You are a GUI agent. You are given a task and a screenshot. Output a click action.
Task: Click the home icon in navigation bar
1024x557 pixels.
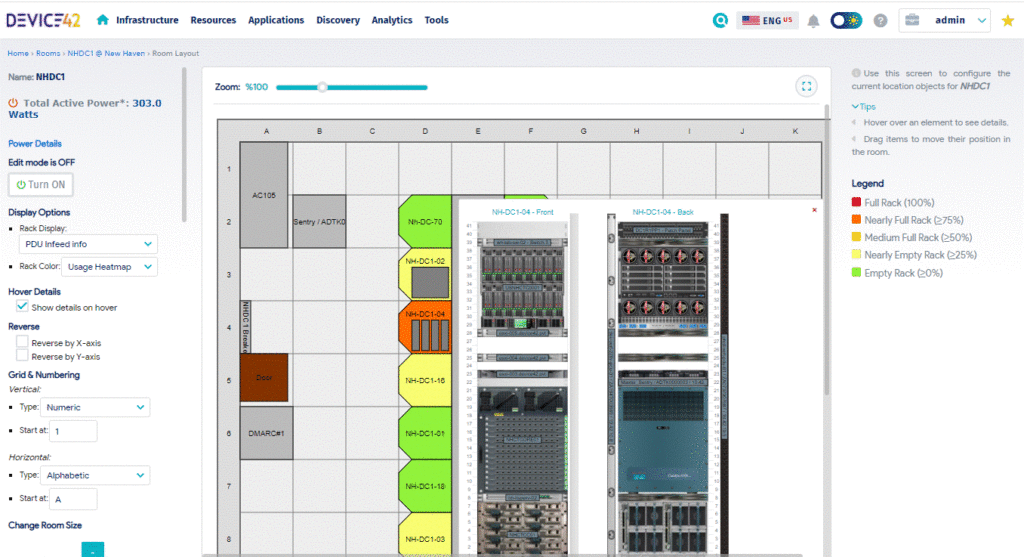point(103,20)
